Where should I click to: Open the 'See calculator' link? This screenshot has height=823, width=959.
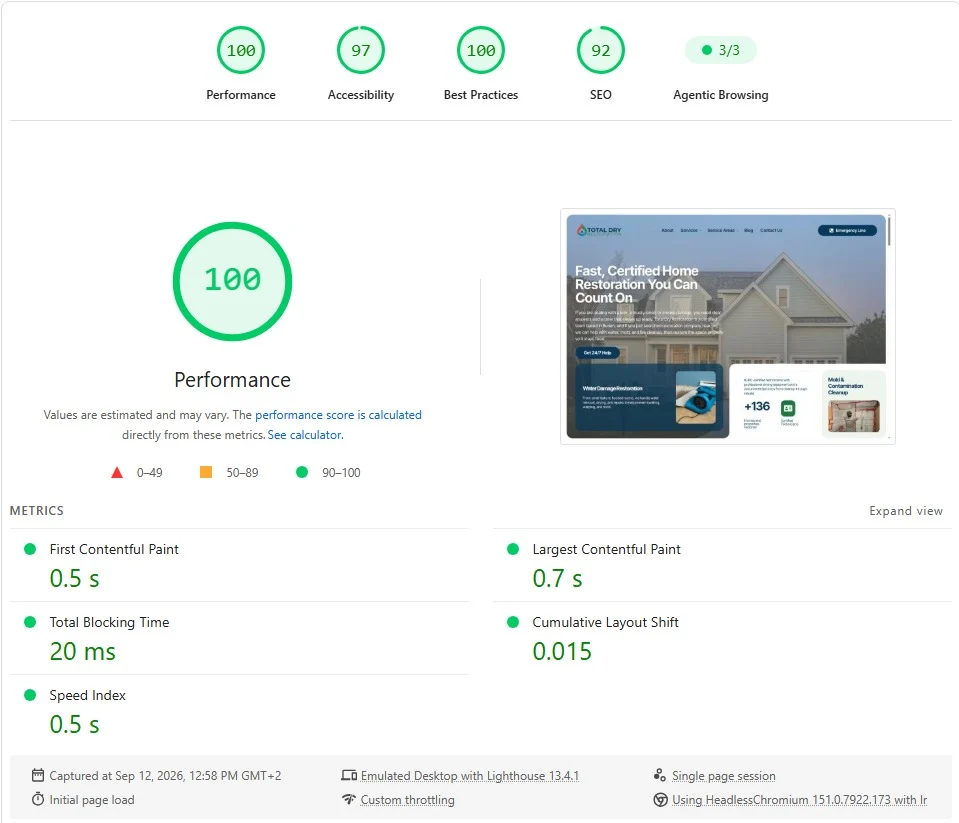point(305,435)
